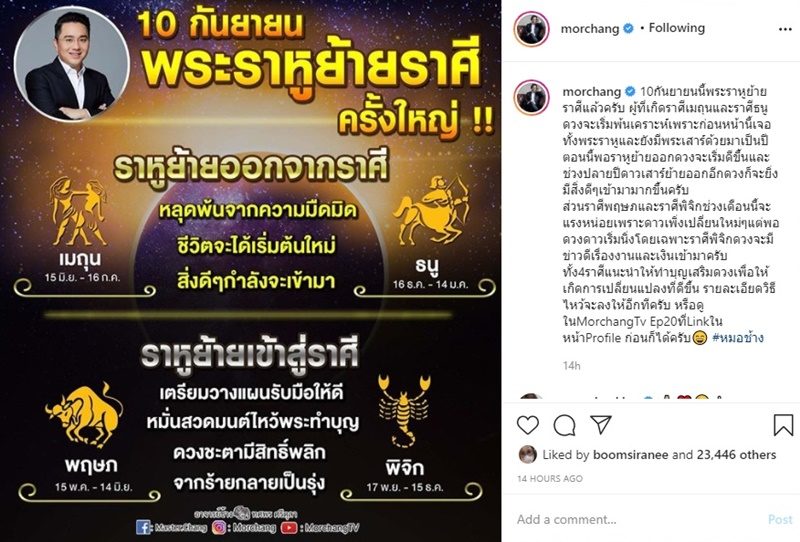The image size is (800, 542).
Task: Like the post with the heart icon
Action: click(x=528, y=425)
